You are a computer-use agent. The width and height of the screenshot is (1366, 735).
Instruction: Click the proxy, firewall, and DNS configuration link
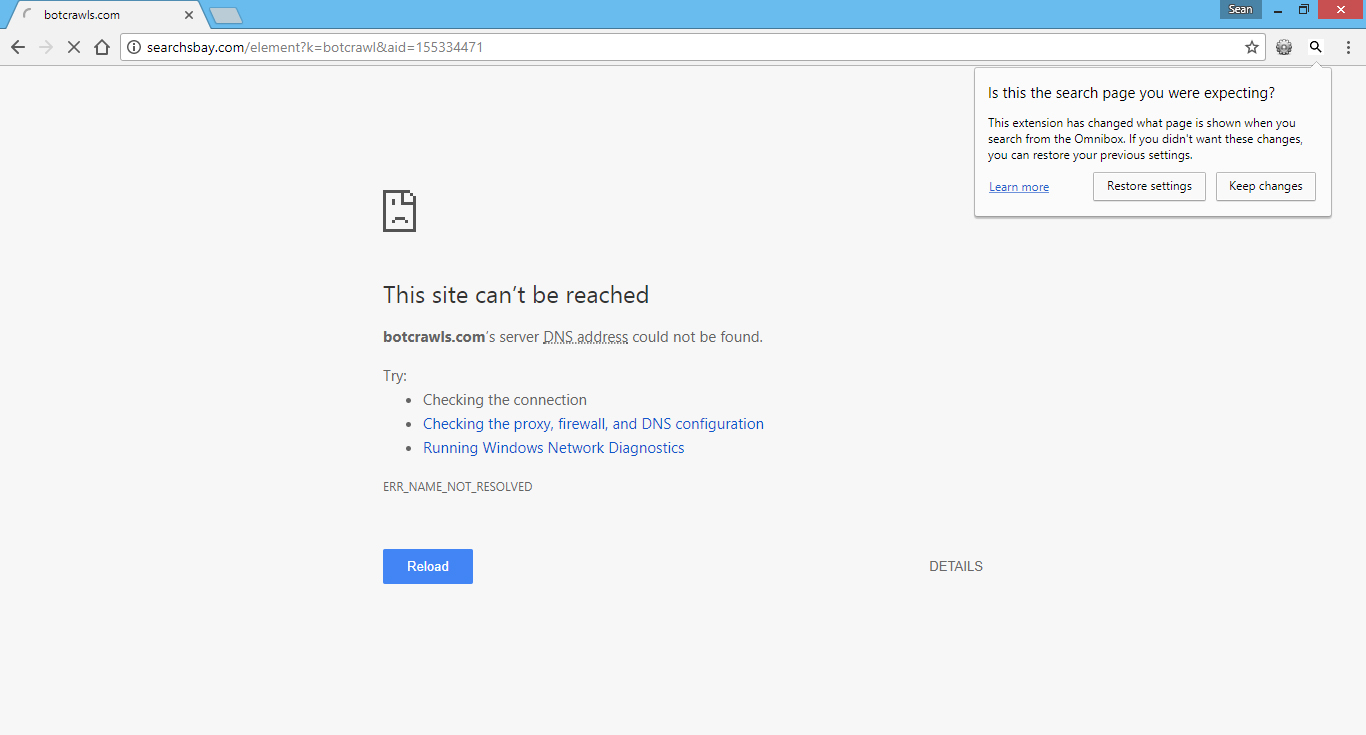pos(593,423)
